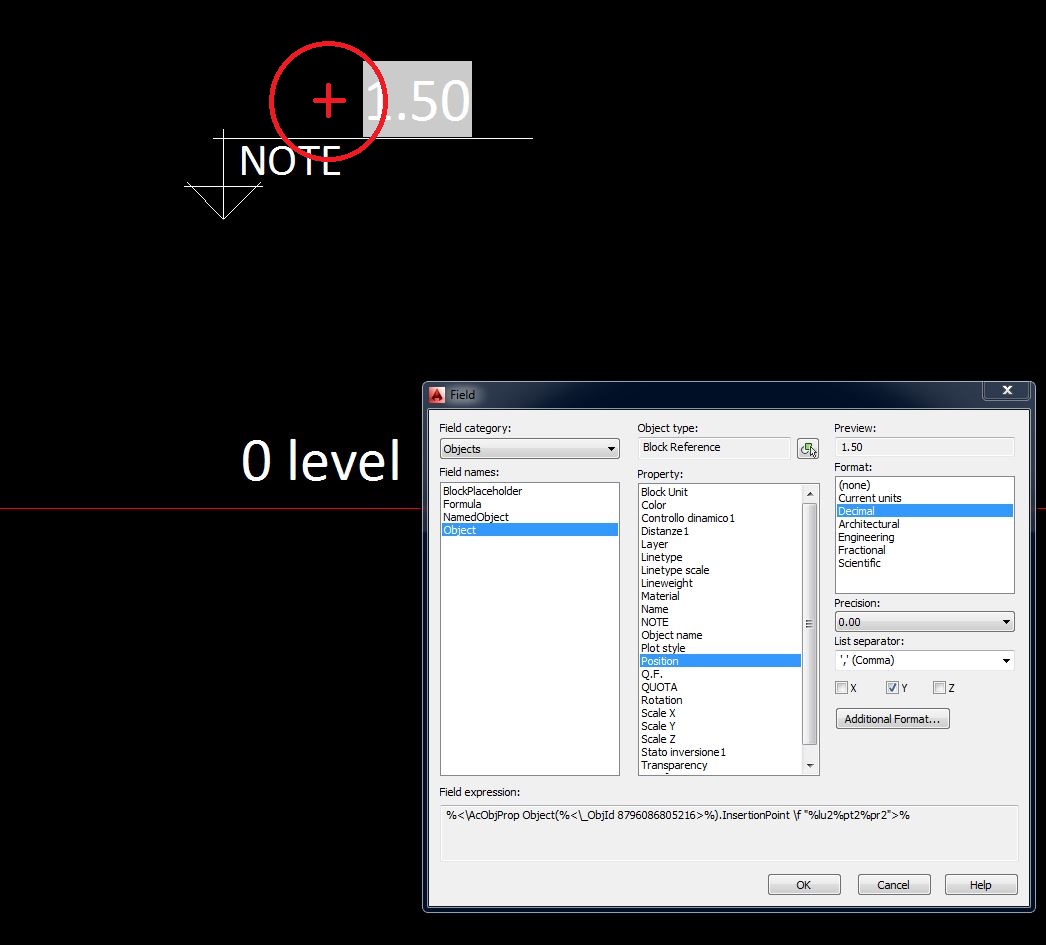
Task: Select Rotation in the Property list
Action: pyautogui.click(x=662, y=700)
